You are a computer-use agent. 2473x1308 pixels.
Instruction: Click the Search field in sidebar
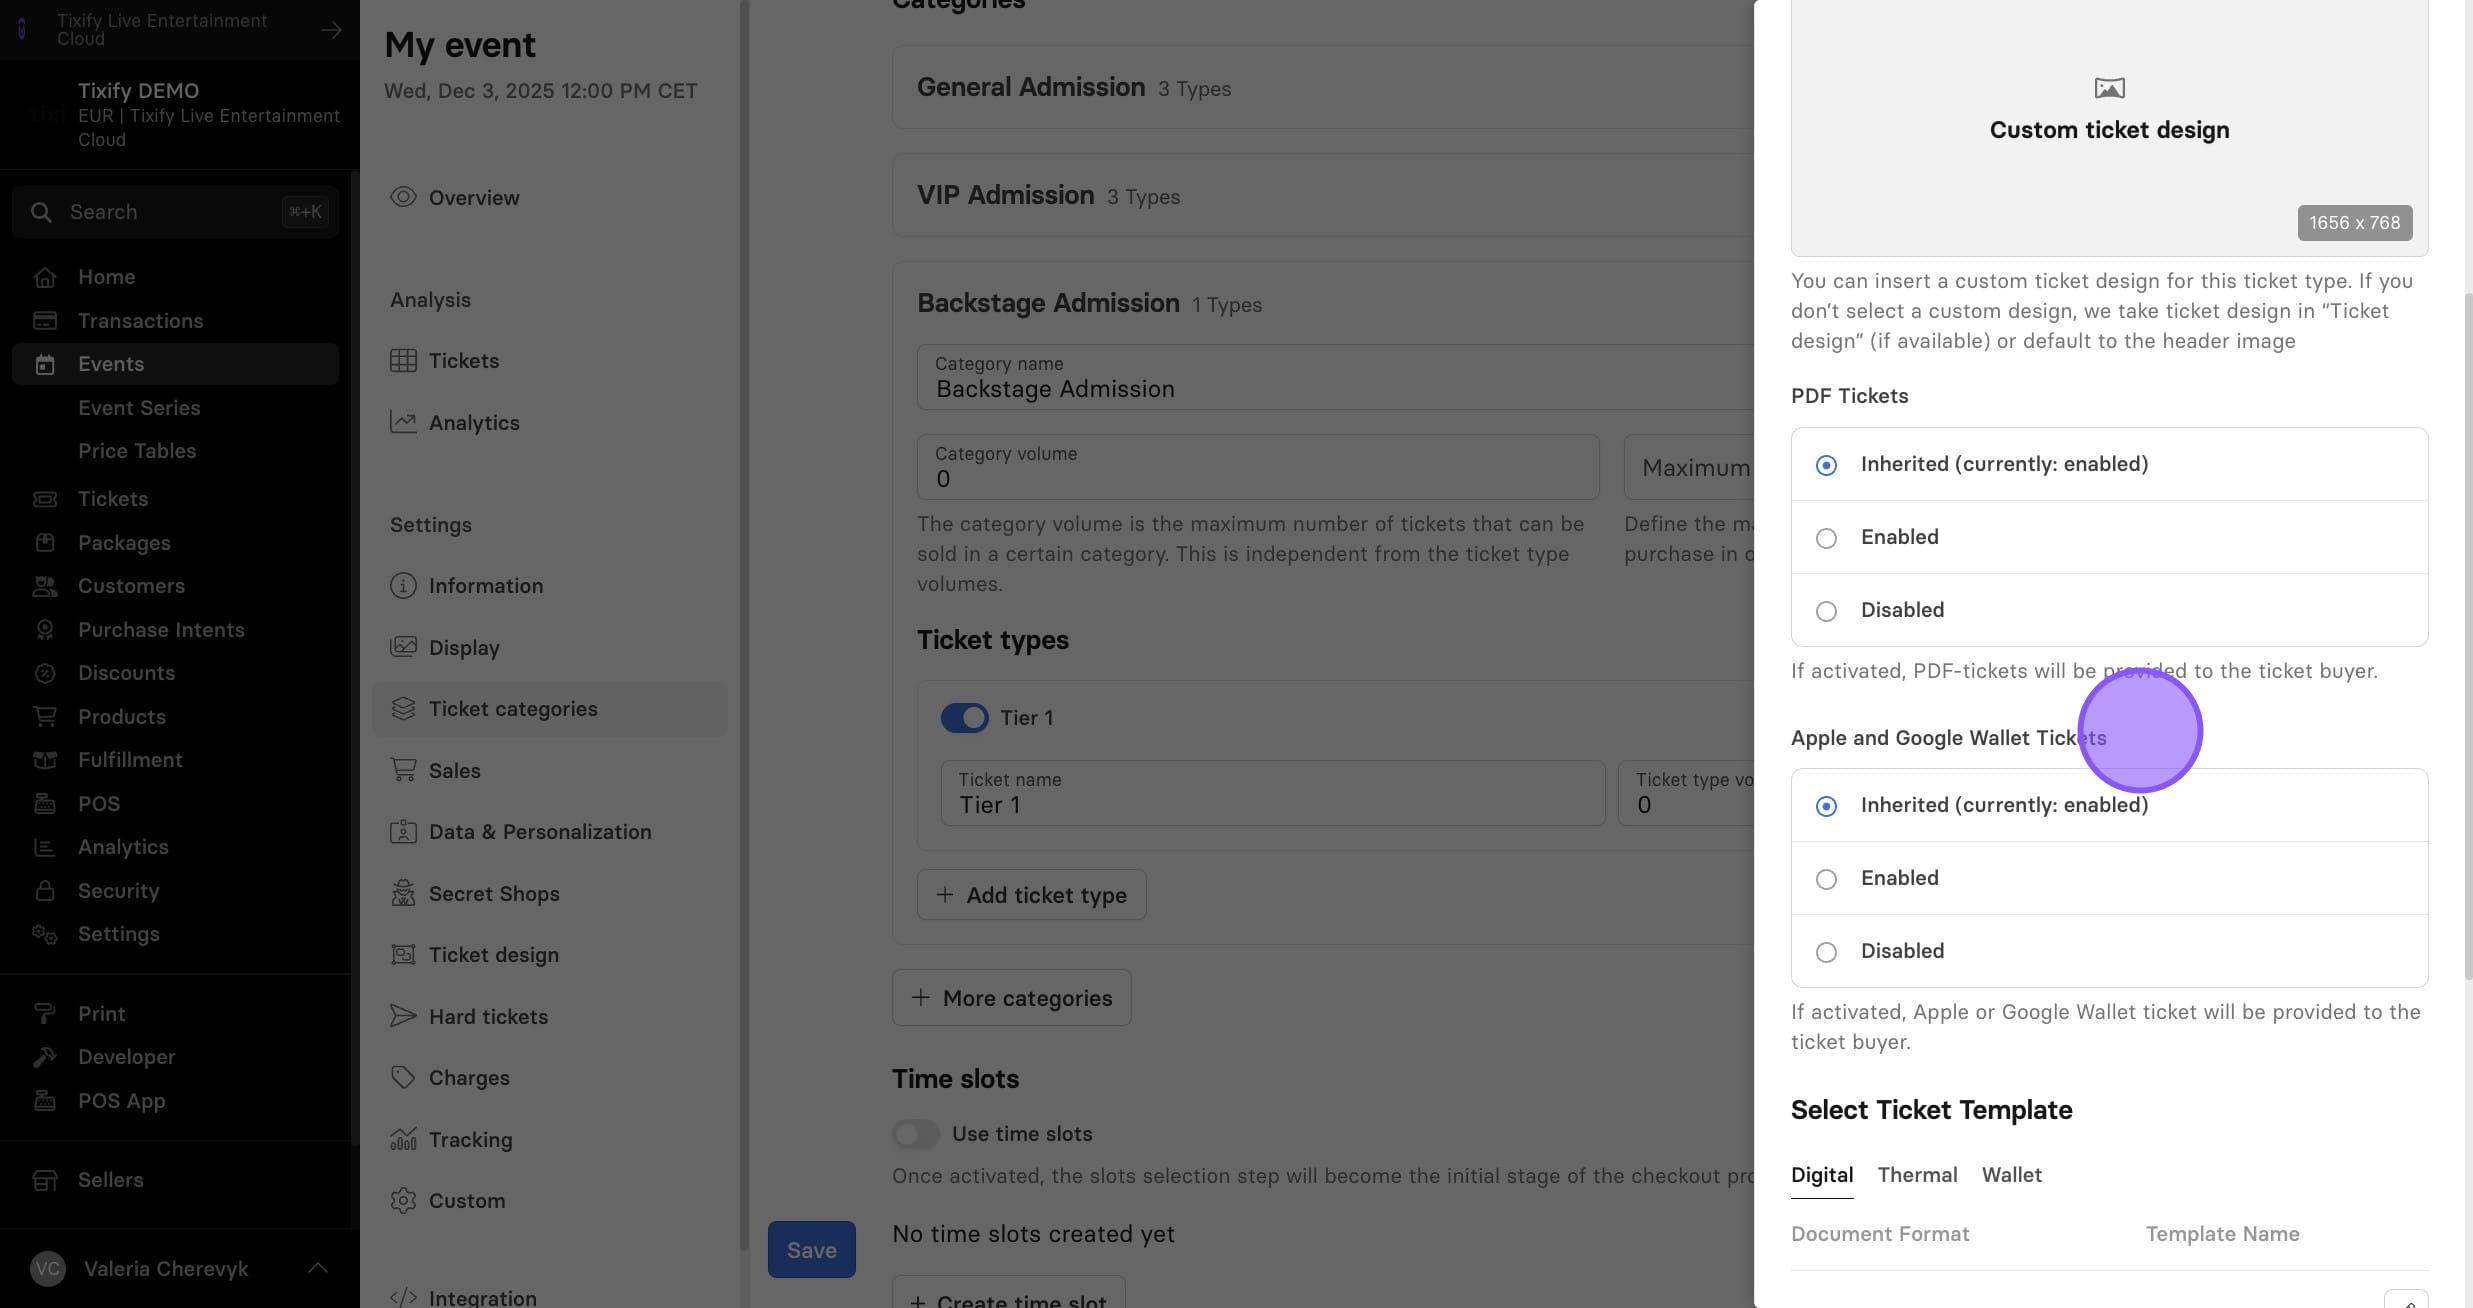click(176, 212)
